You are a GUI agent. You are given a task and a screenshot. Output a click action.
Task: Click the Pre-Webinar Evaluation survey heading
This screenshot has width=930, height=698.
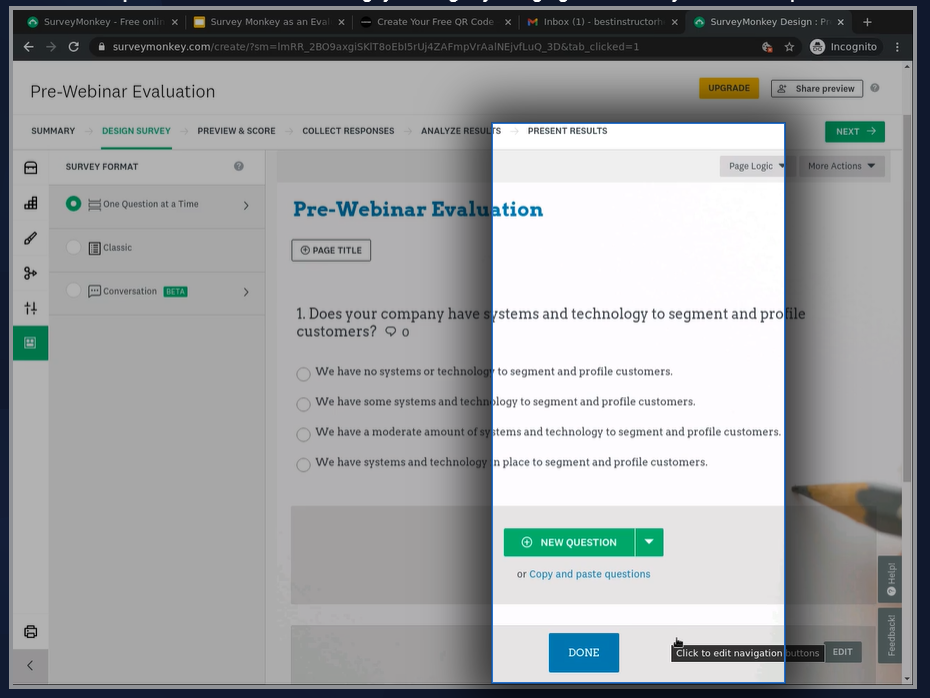418,209
